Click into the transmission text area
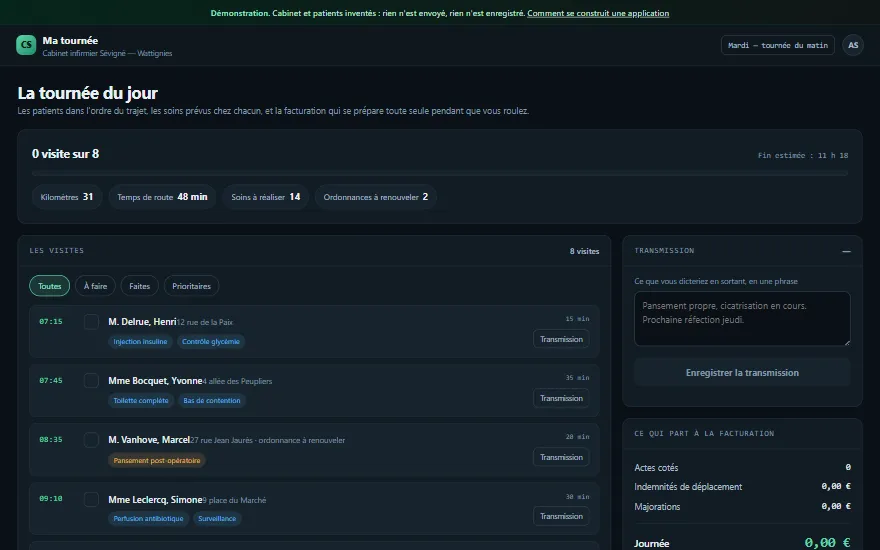This screenshot has height=550, width=880. pyautogui.click(x=742, y=318)
